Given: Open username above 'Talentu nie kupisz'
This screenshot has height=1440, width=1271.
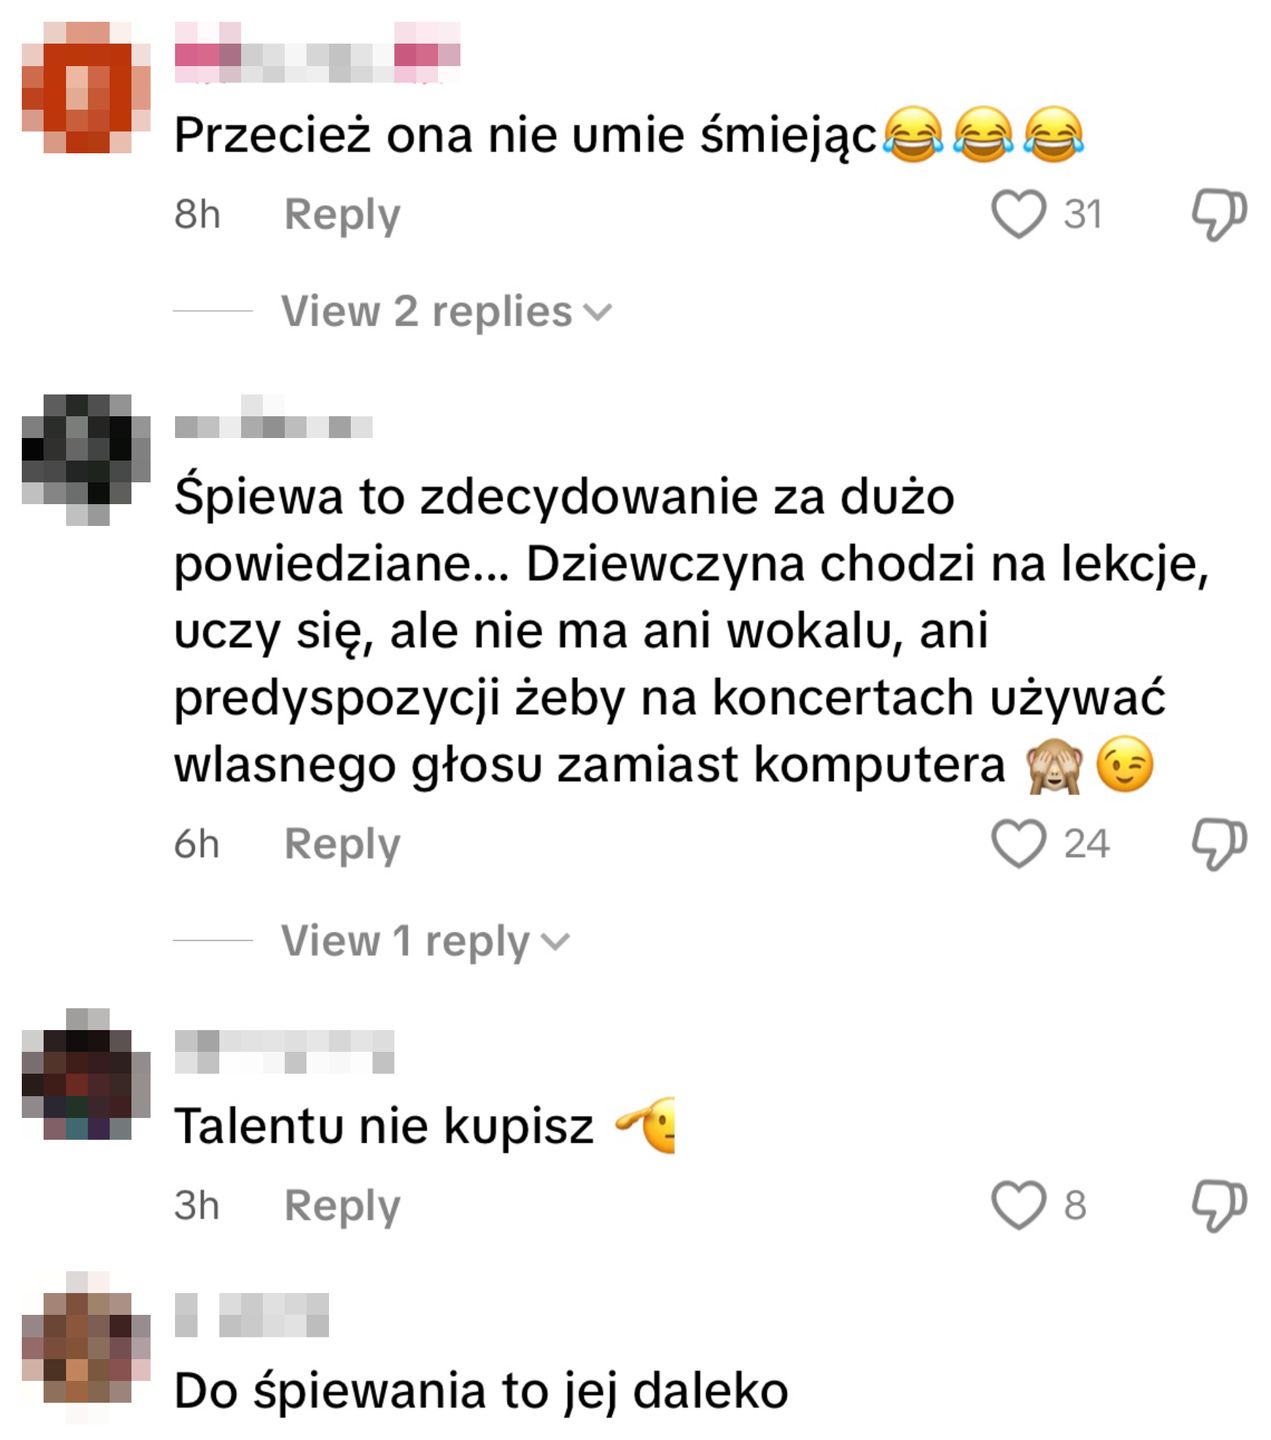Looking at the screenshot, I should click(285, 1051).
